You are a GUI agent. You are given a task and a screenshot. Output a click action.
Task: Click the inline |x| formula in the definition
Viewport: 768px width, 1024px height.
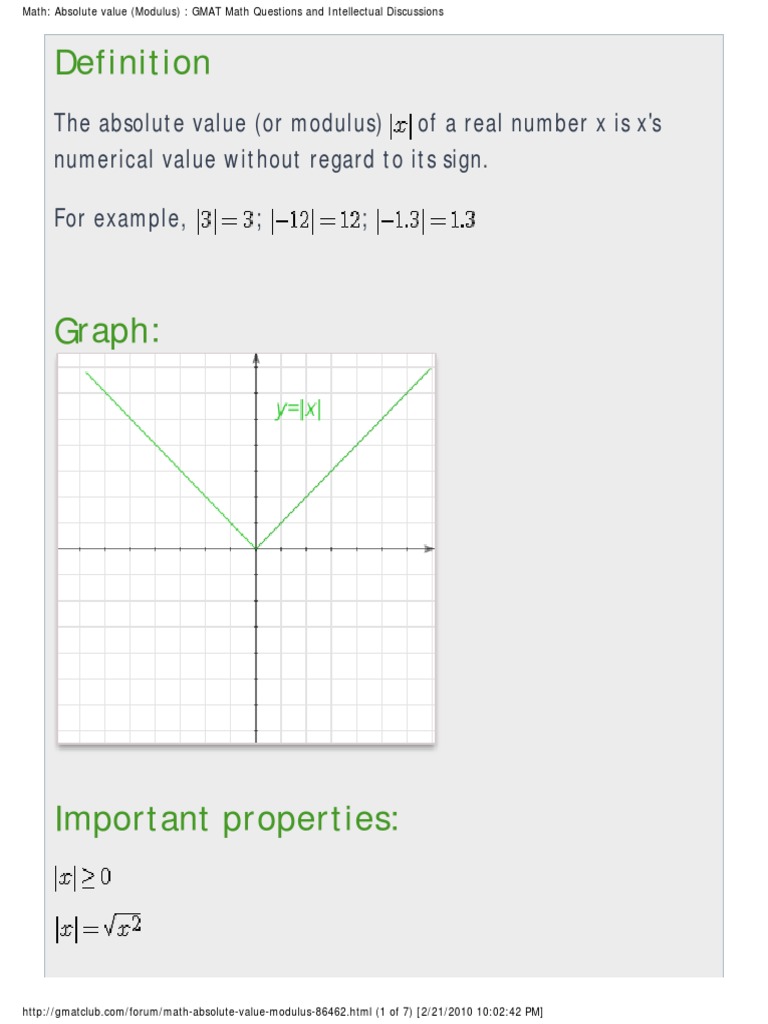click(x=400, y=125)
